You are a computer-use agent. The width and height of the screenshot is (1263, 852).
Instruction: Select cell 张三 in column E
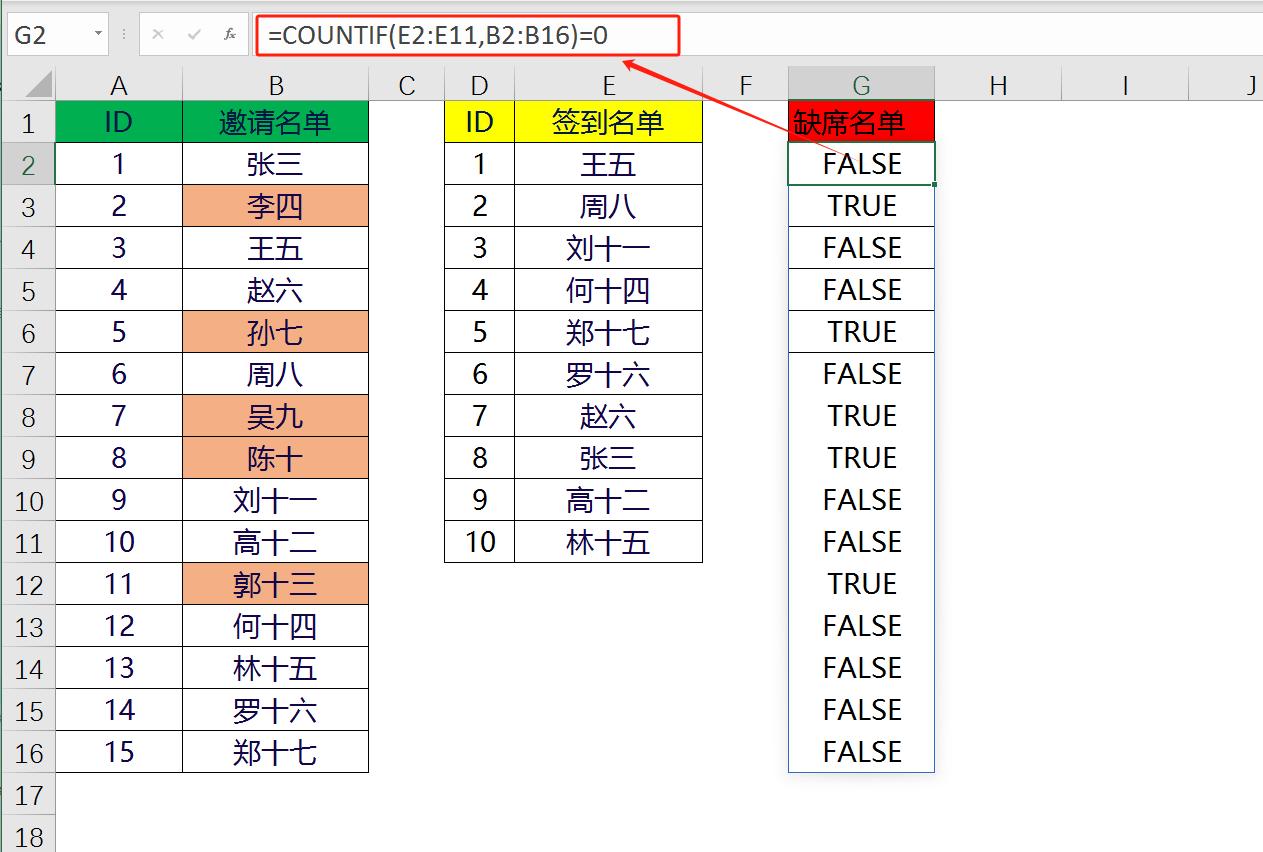coord(608,458)
